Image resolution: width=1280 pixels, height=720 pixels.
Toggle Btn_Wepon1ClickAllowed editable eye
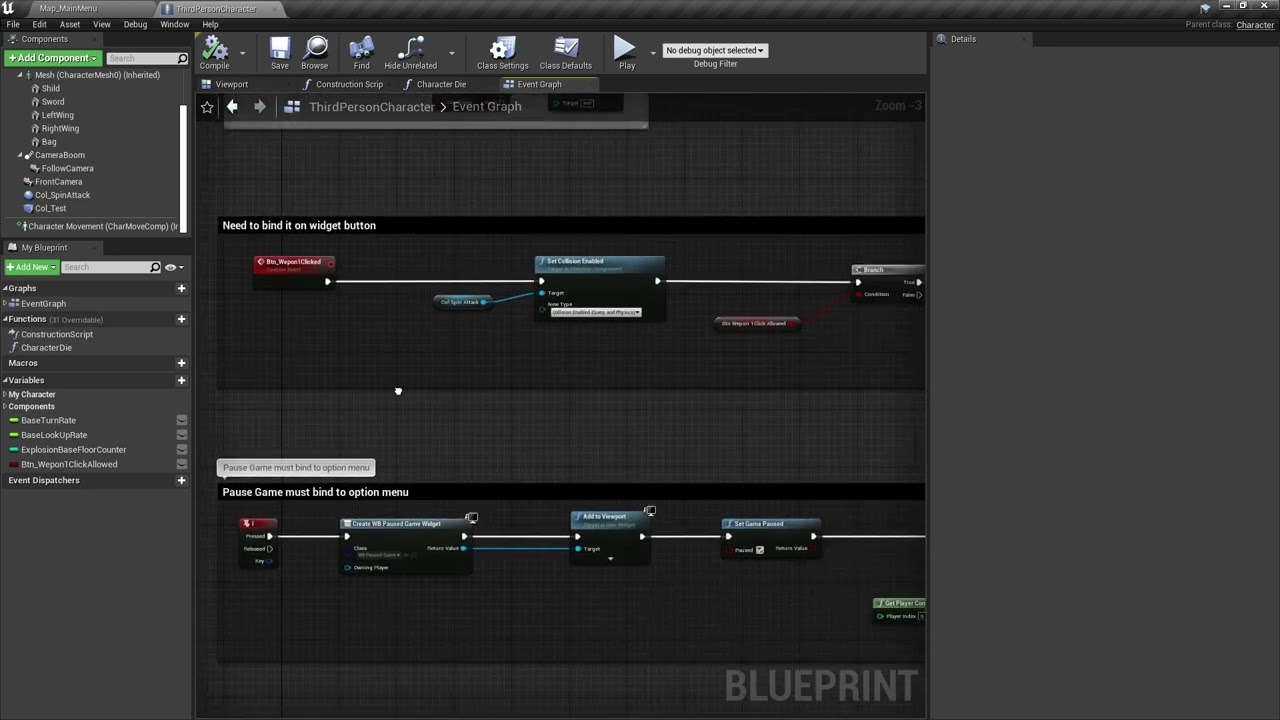point(182,464)
